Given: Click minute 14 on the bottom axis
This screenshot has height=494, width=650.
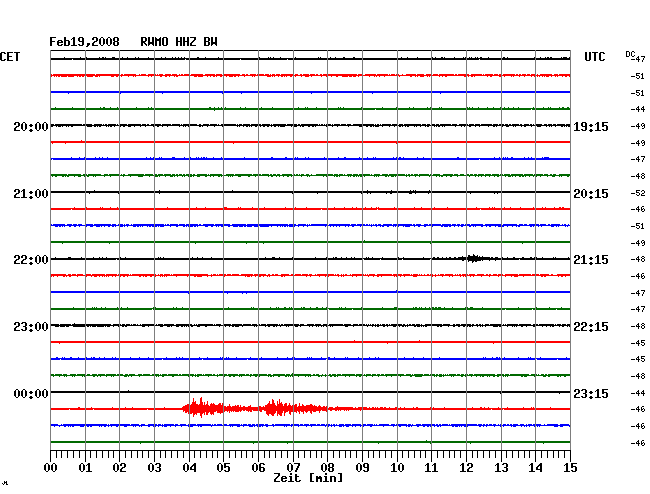Looking at the screenshot, I should click(535, 467).
